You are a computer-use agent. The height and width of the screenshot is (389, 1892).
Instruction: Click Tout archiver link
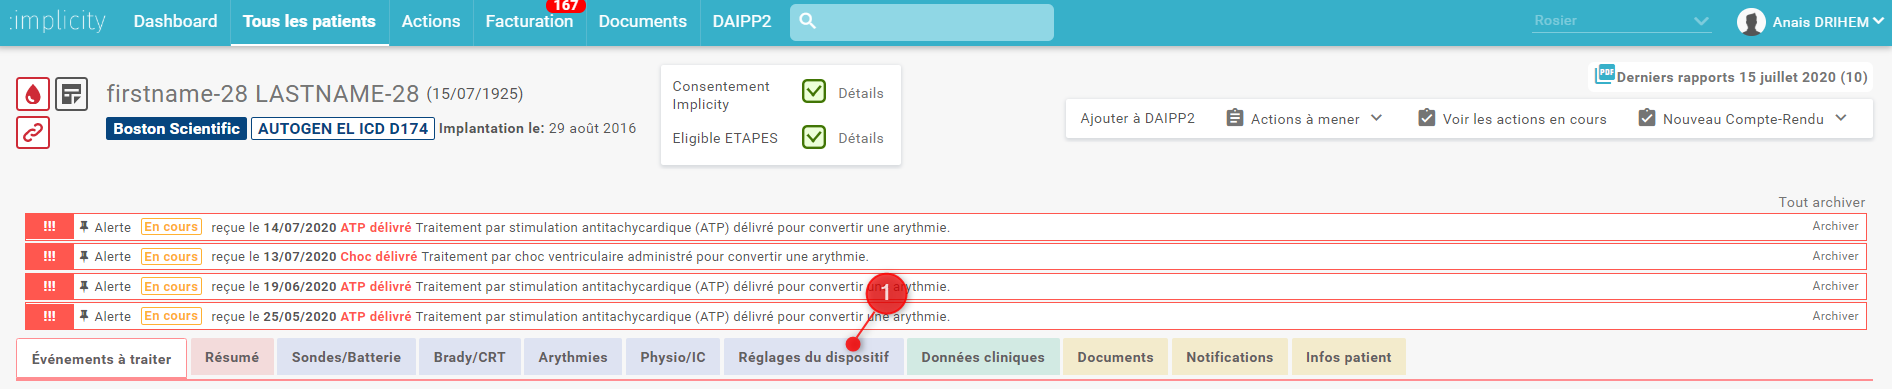coord(1821,202)
